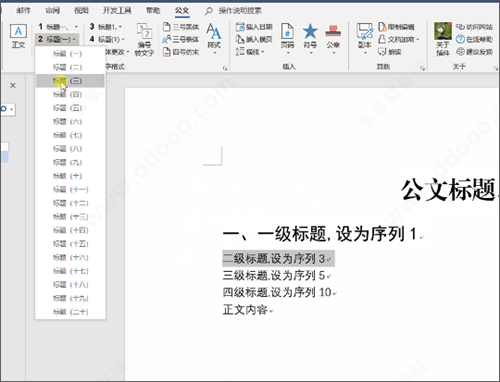Click 在线帮助 online help
Viewport: 500px width, 382px height.
474,40
